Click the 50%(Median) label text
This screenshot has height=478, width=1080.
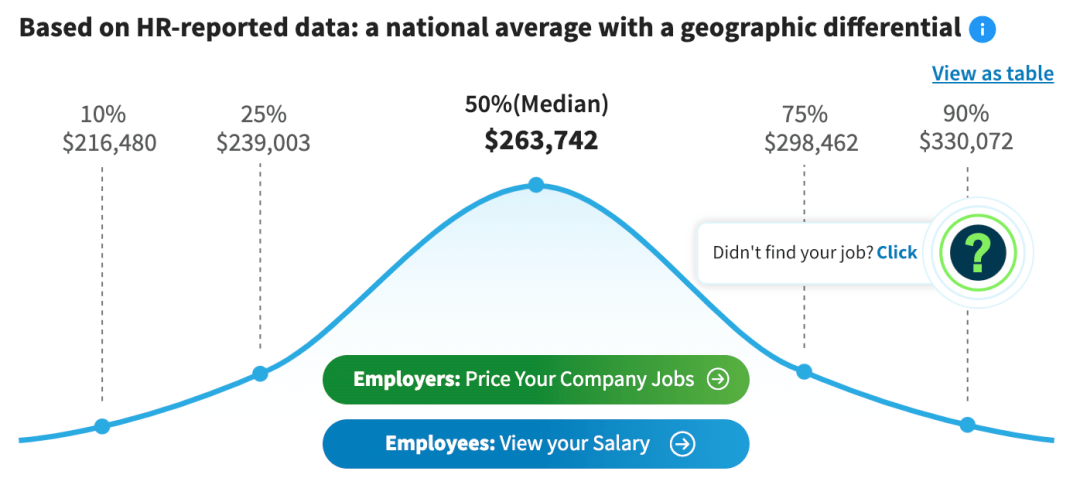[x=536, y=104]
